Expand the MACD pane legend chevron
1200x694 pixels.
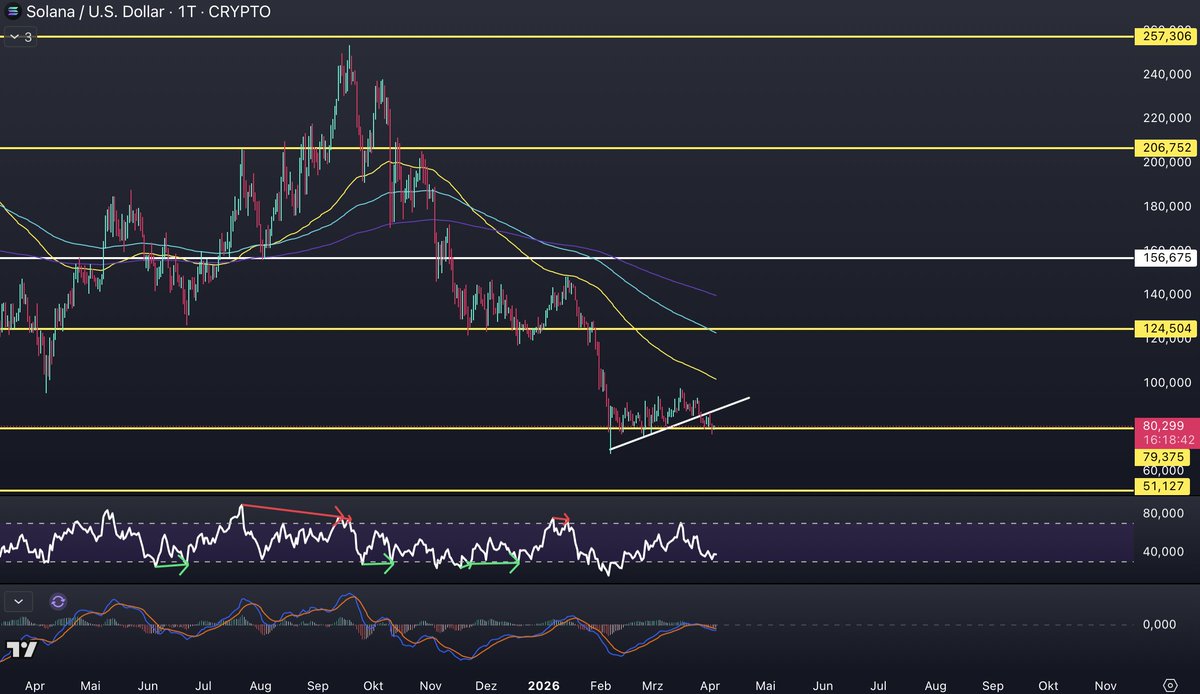click(x=19, y=601)
